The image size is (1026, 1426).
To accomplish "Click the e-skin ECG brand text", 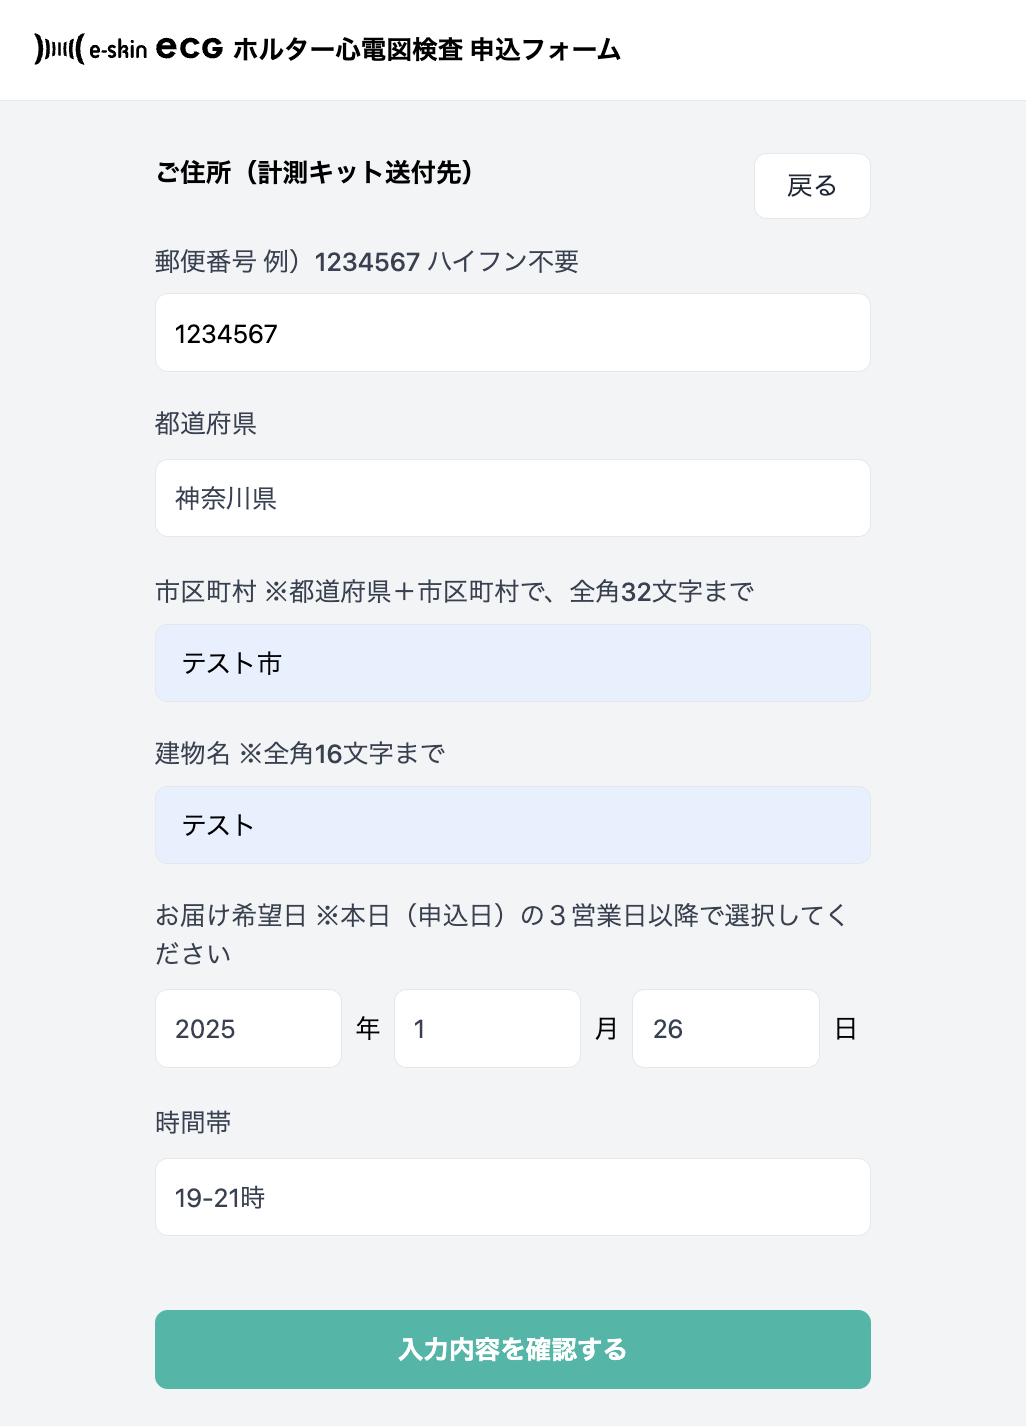I will (x=156, y=49).
